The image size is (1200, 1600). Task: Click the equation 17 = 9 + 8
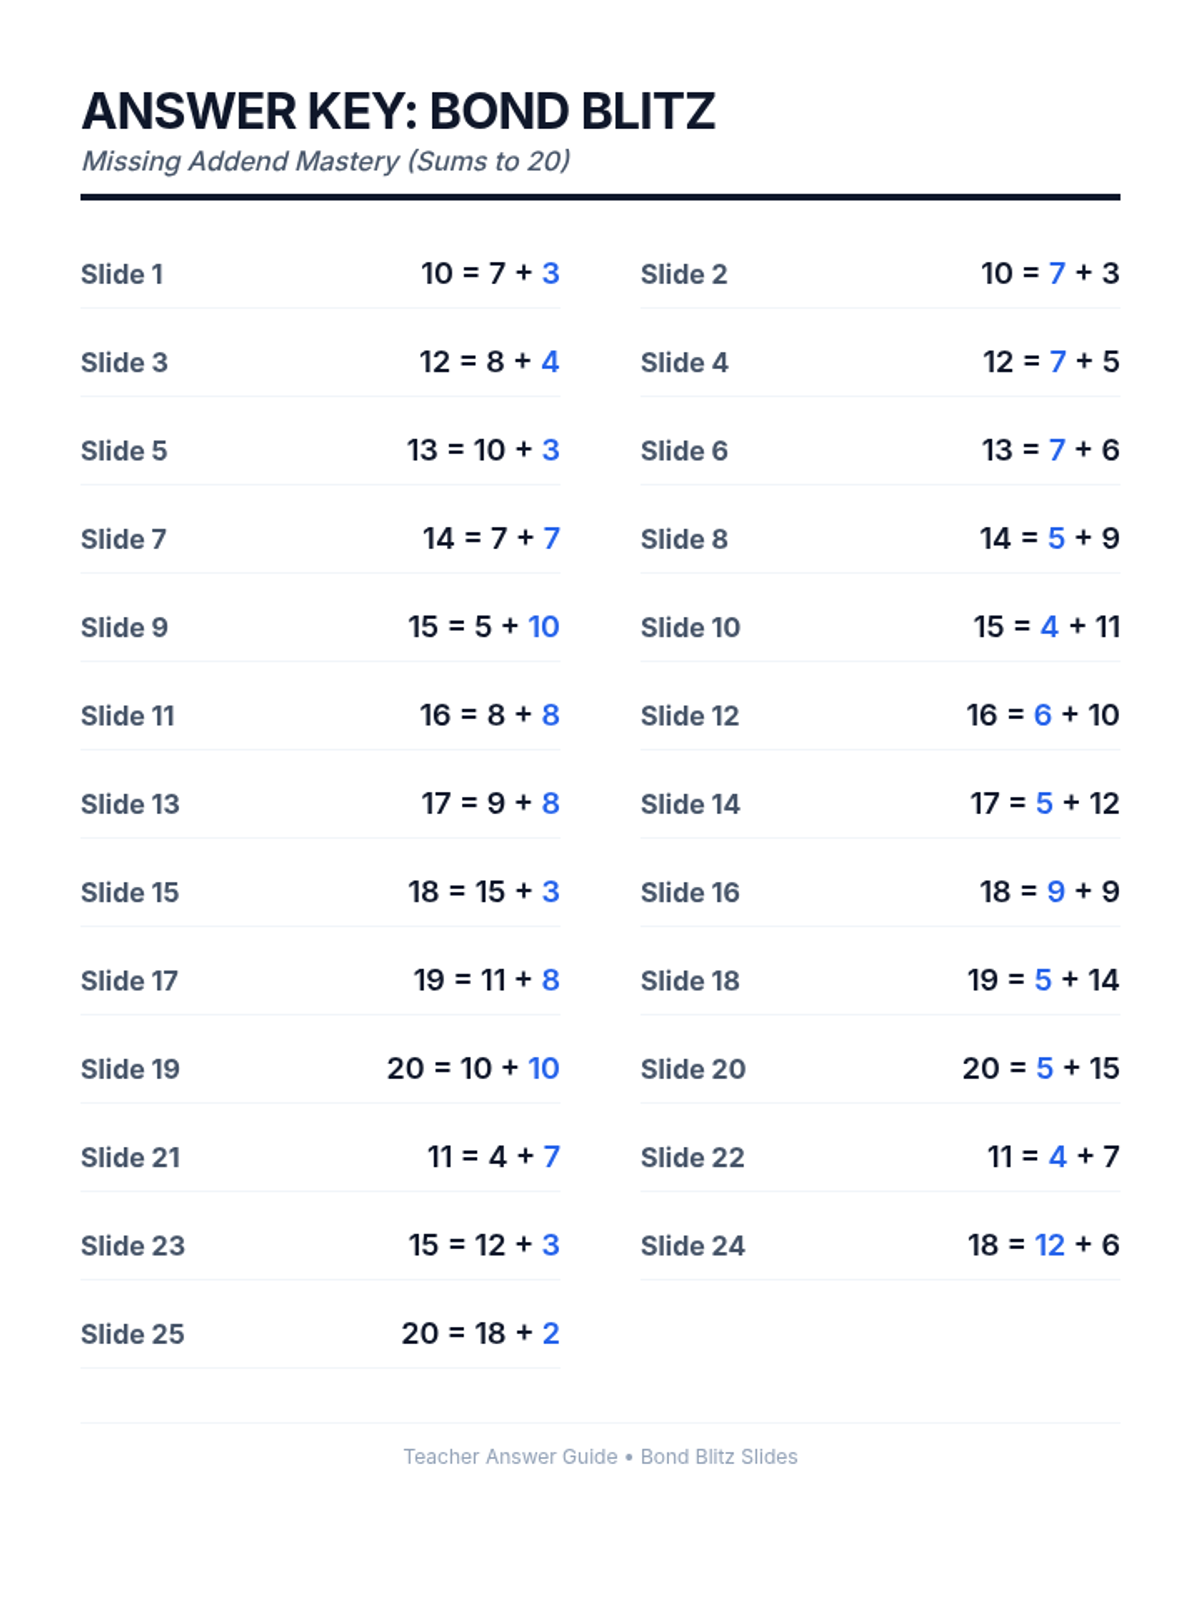point(489,804)
